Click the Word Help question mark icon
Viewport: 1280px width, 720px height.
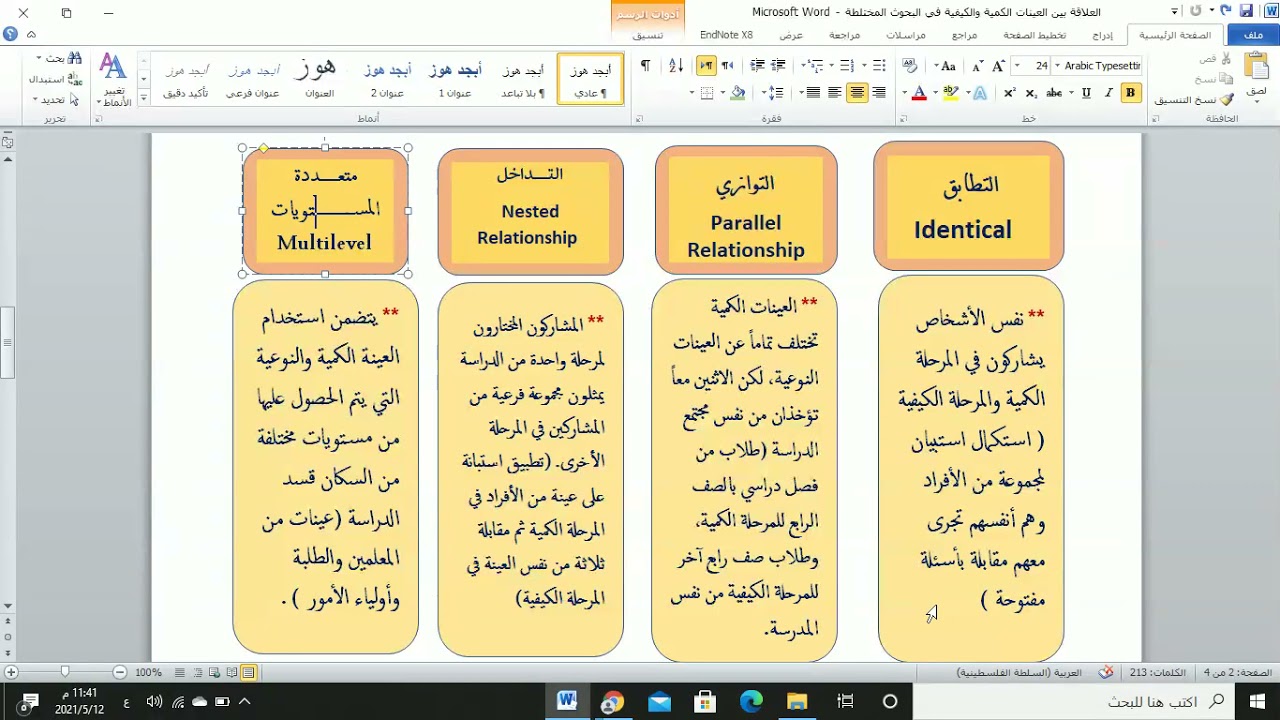point(9,33)
